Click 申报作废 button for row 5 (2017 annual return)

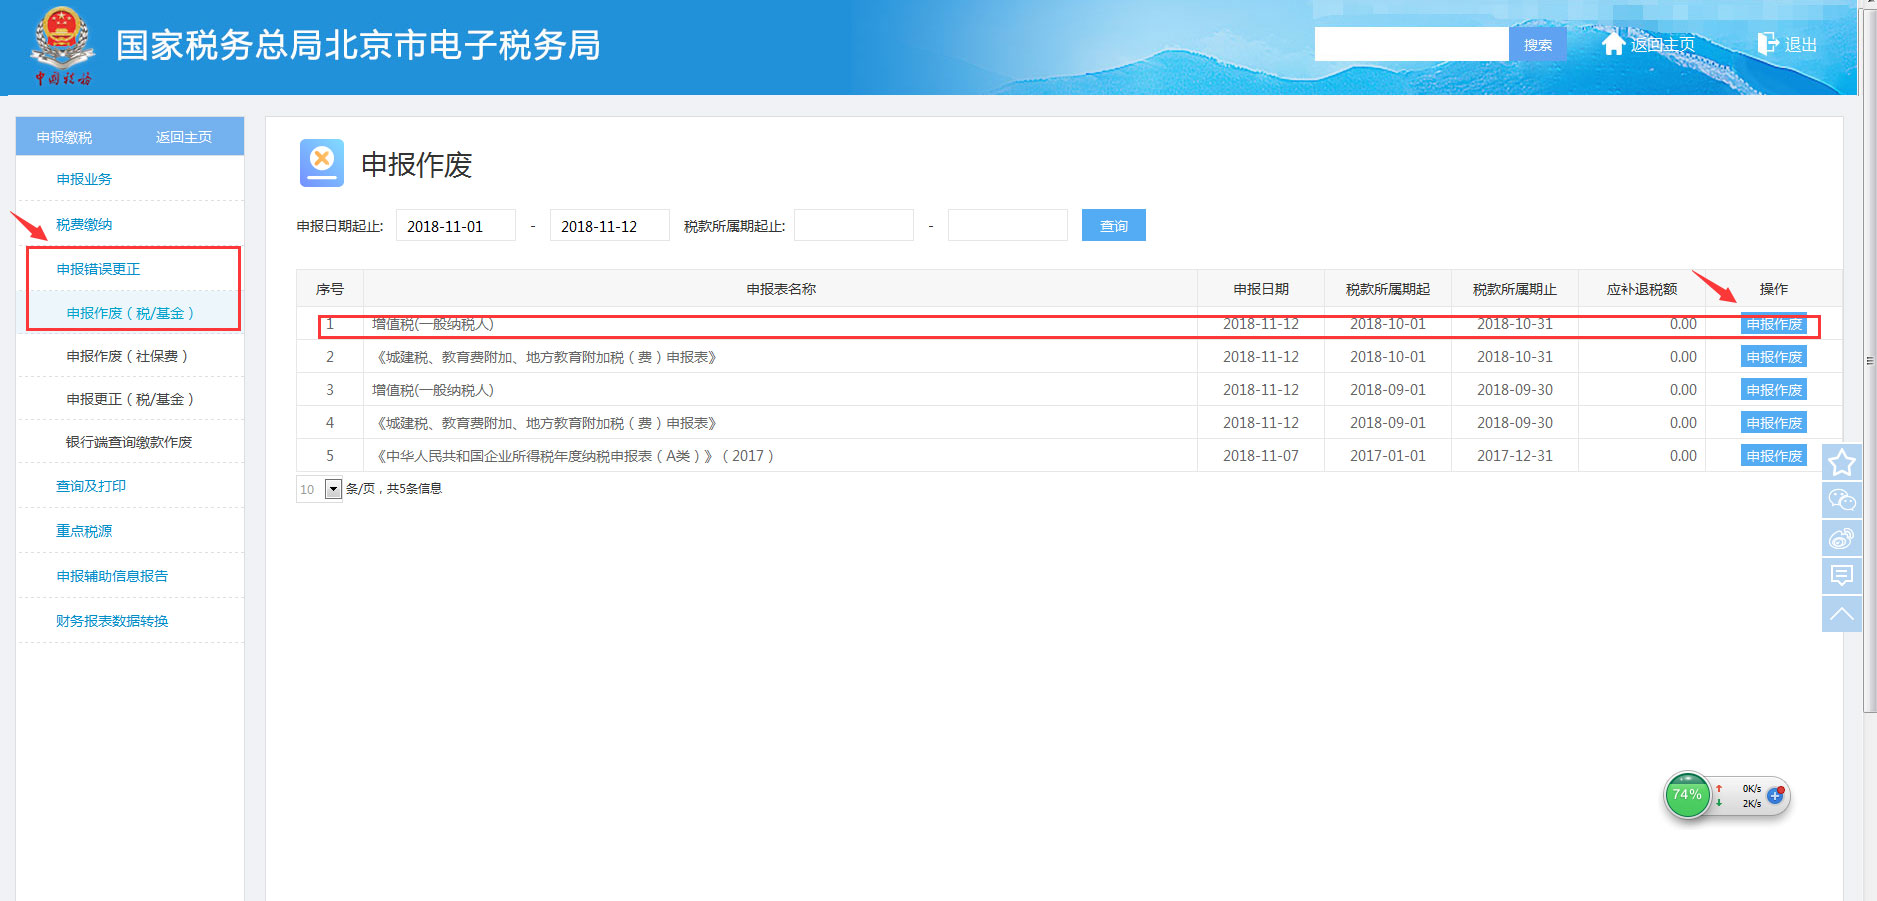pyautogui.click(x=1774, y=456)
